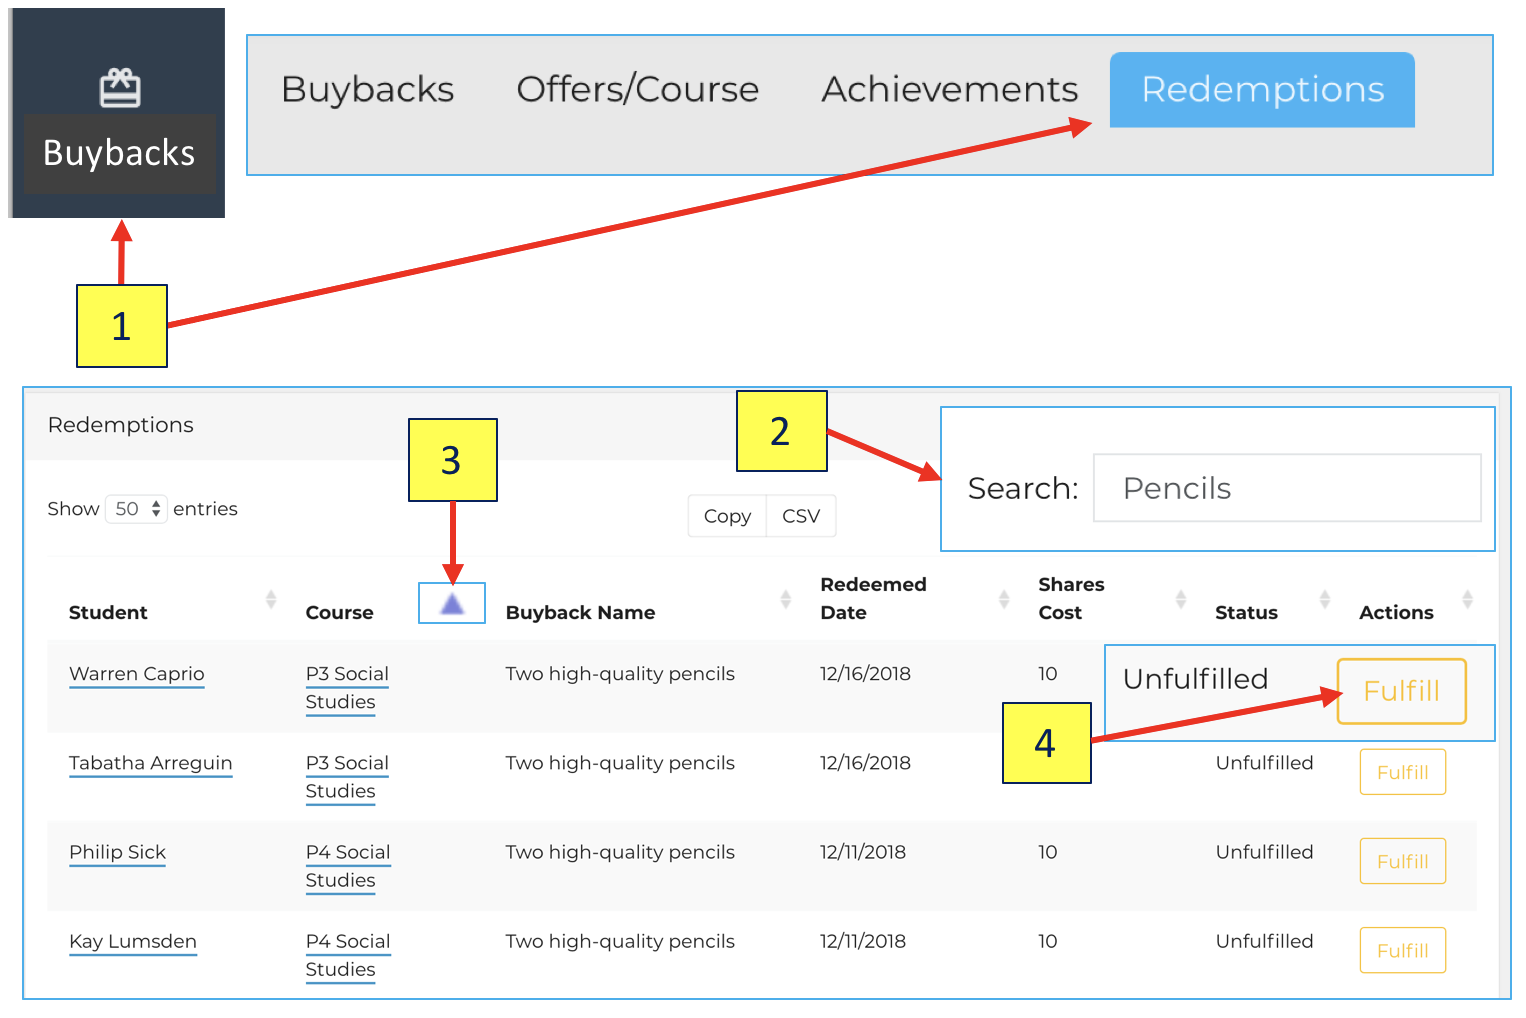
Task: Click the Buybacks gift icon in sidebar
Action: [120, 88]
